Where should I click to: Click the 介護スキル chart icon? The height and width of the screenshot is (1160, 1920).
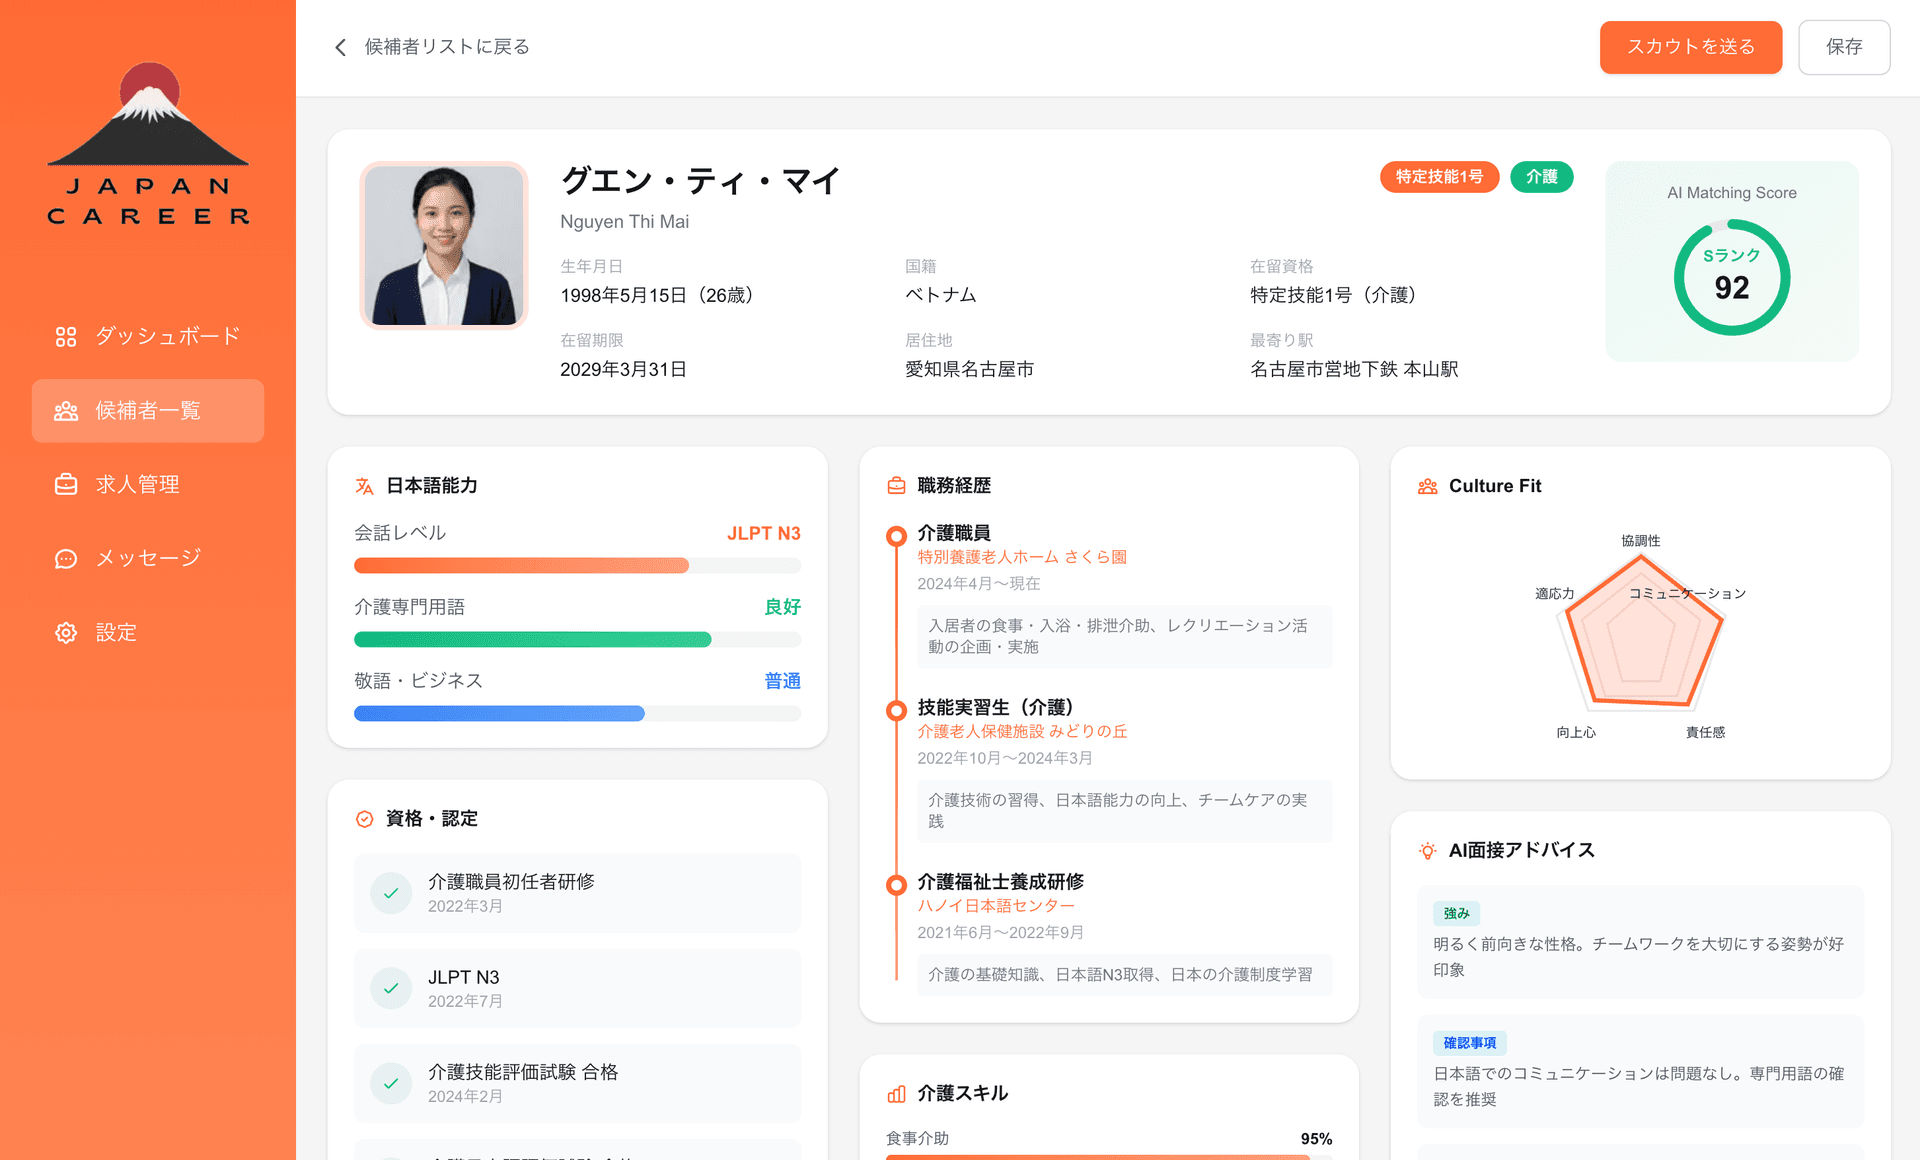coord(896,1093)
